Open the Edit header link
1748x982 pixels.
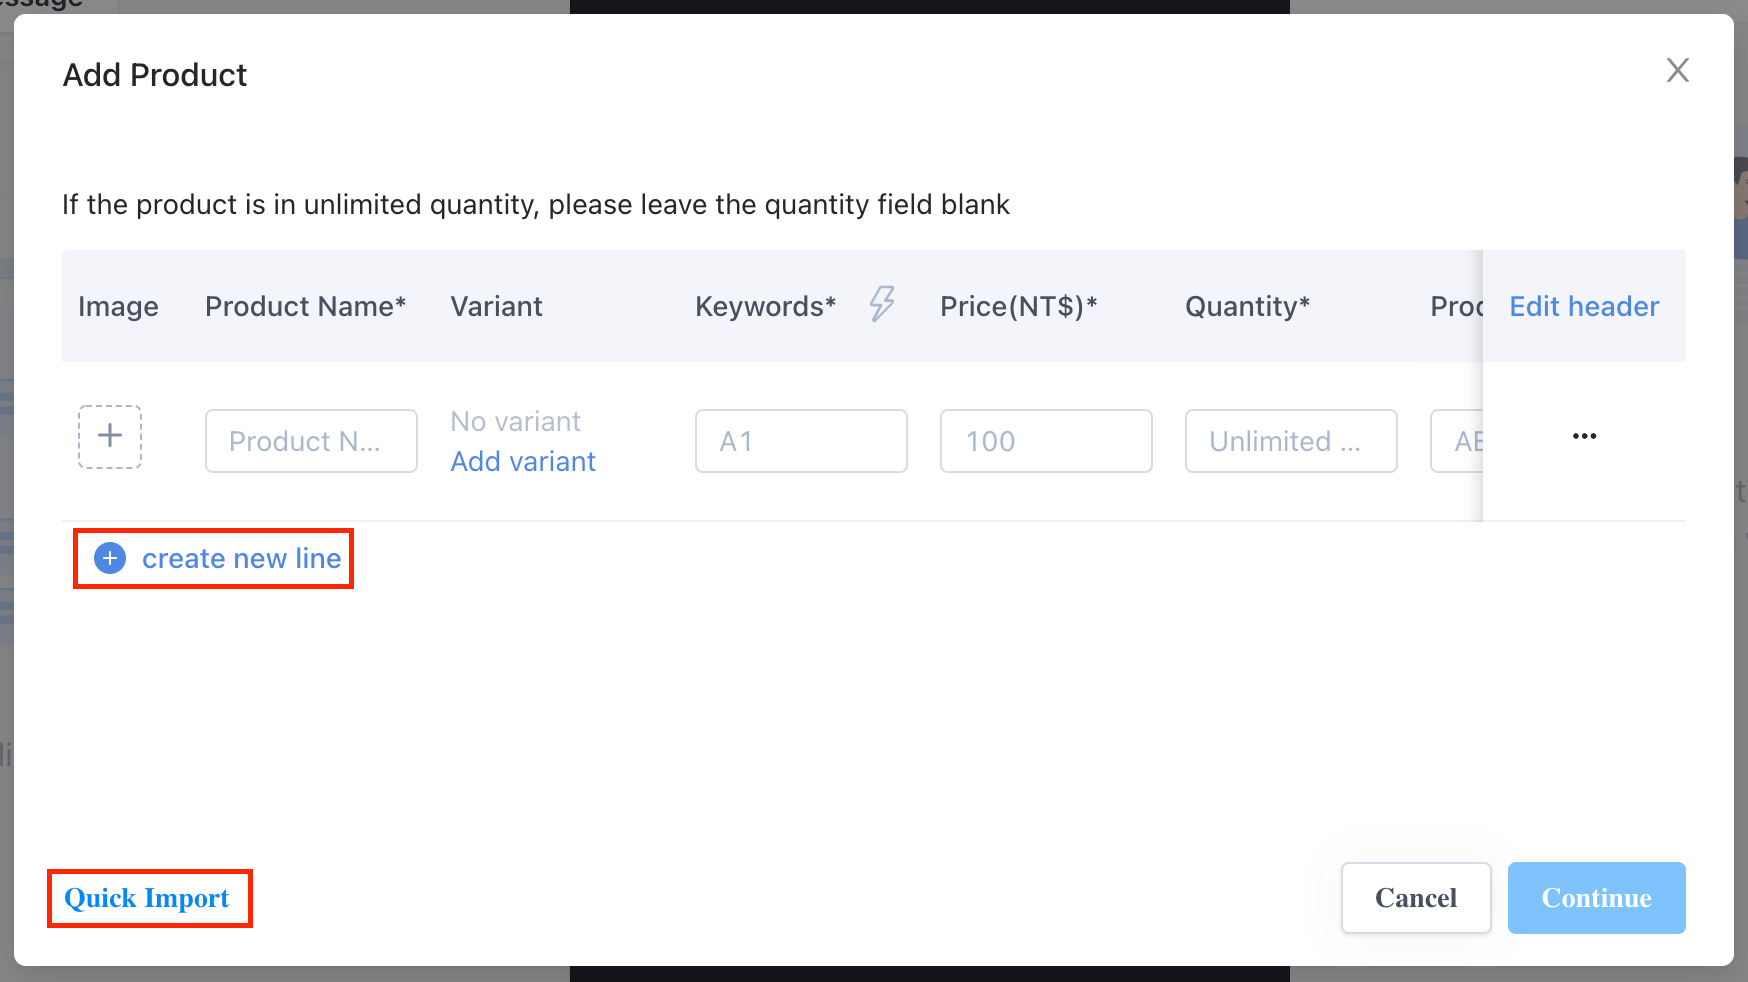(1584, 306)
